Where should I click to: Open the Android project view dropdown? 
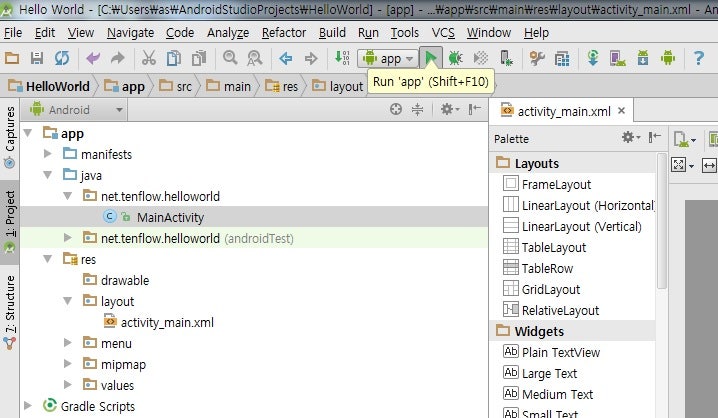(76, 110)
